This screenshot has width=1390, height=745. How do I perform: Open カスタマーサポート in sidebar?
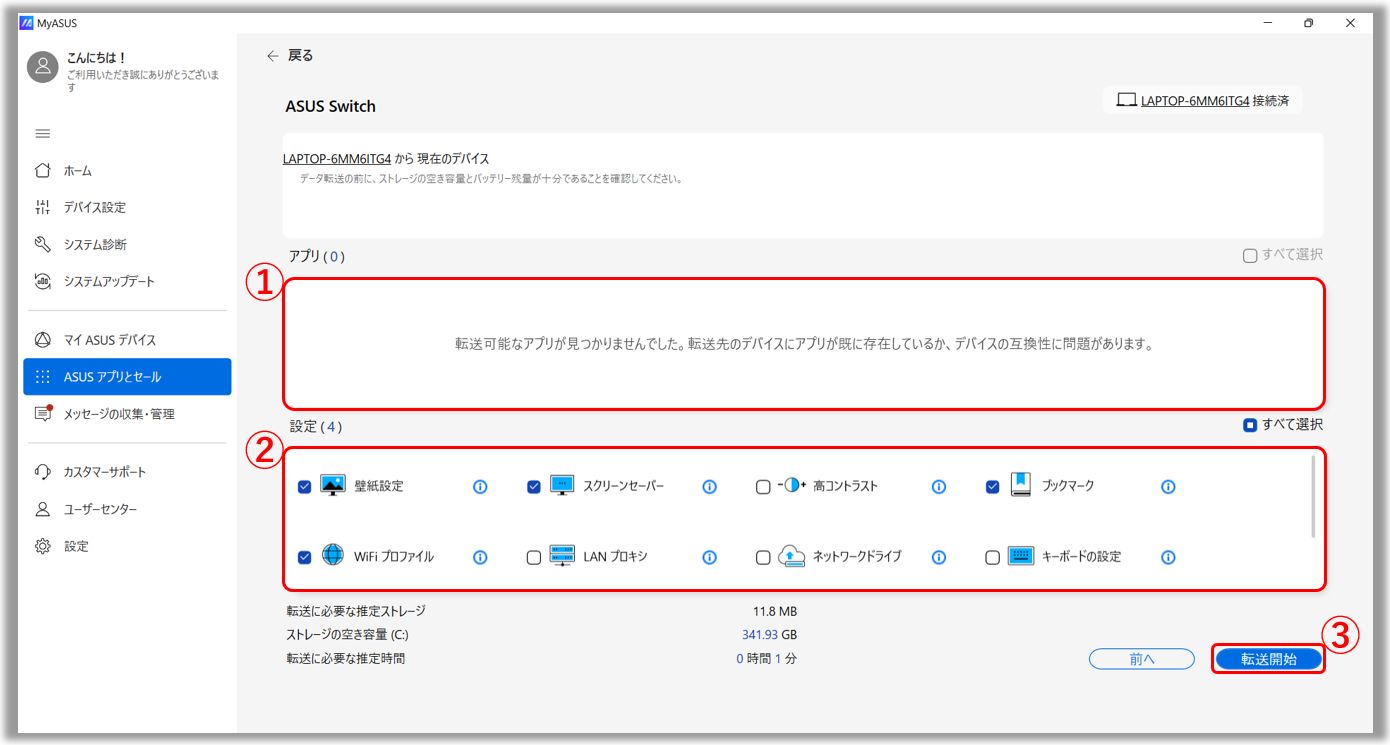[91, 472]
